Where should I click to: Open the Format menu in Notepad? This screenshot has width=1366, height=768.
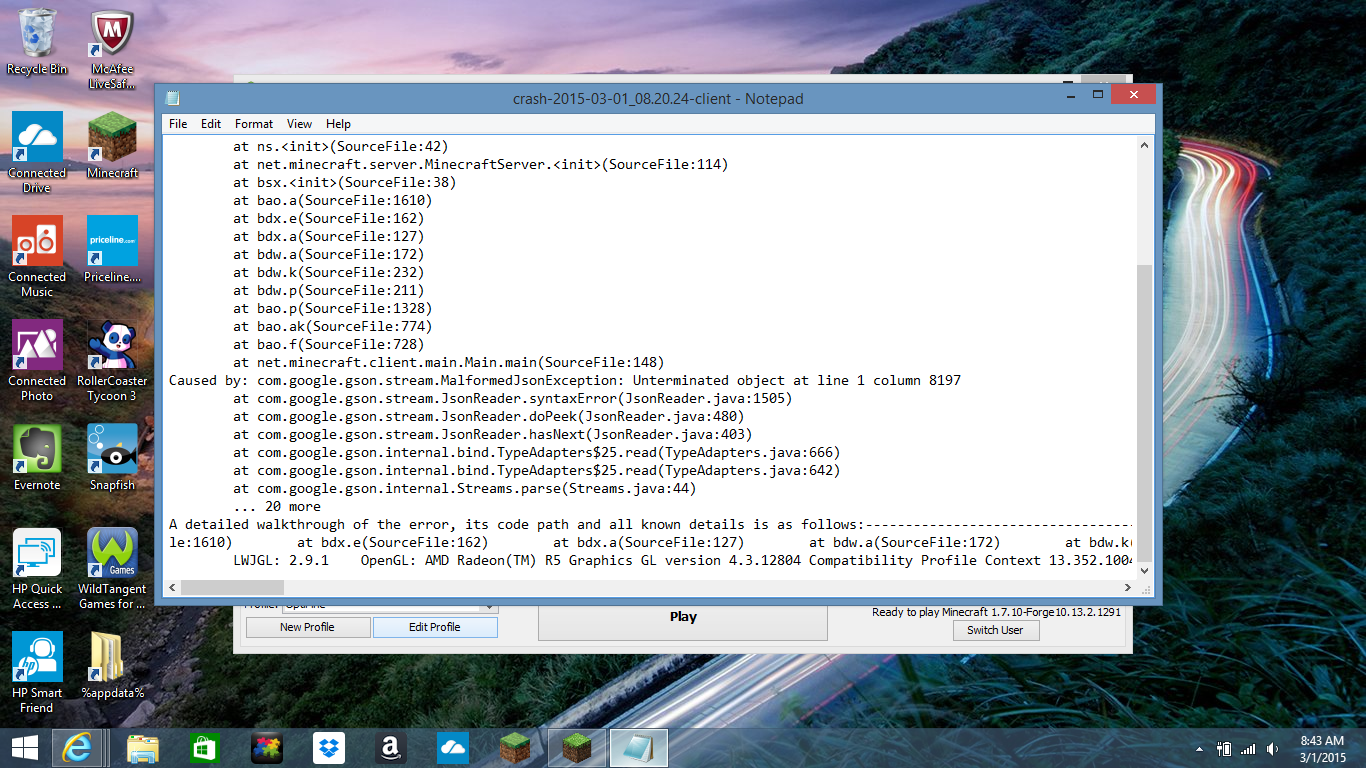(x=254, y=124)
